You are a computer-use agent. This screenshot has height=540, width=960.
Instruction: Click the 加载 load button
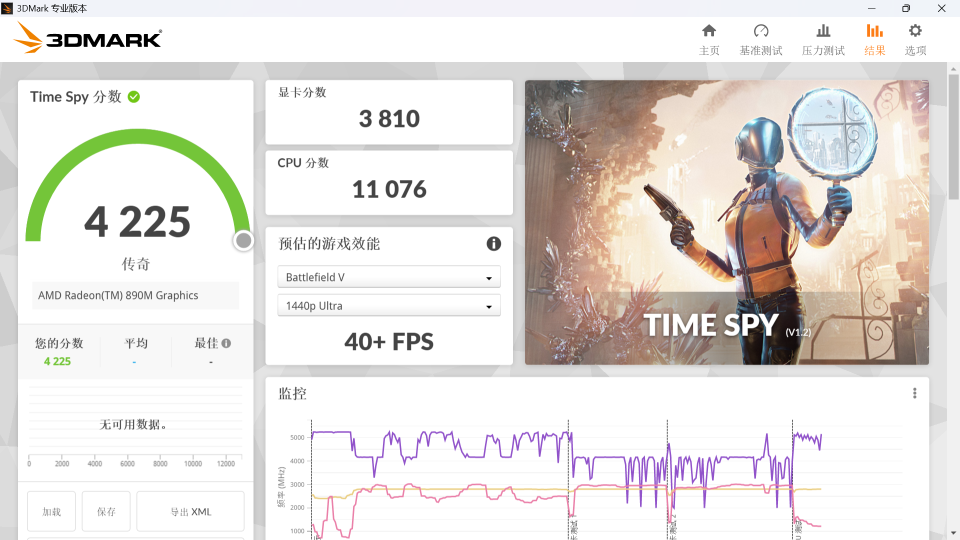click(51, 511)
